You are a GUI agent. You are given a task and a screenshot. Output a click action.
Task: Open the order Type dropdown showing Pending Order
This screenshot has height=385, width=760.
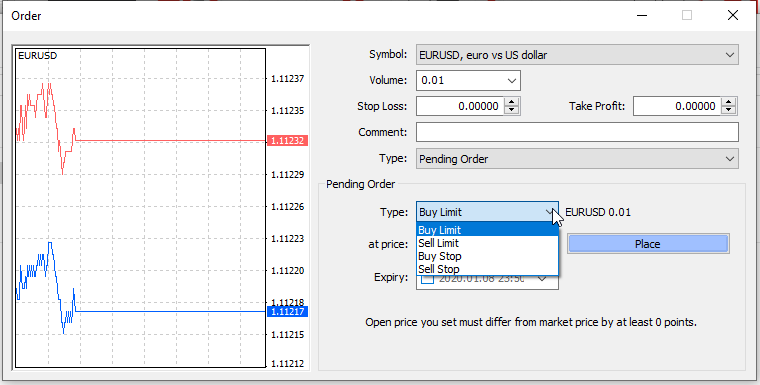click(577, 159)
